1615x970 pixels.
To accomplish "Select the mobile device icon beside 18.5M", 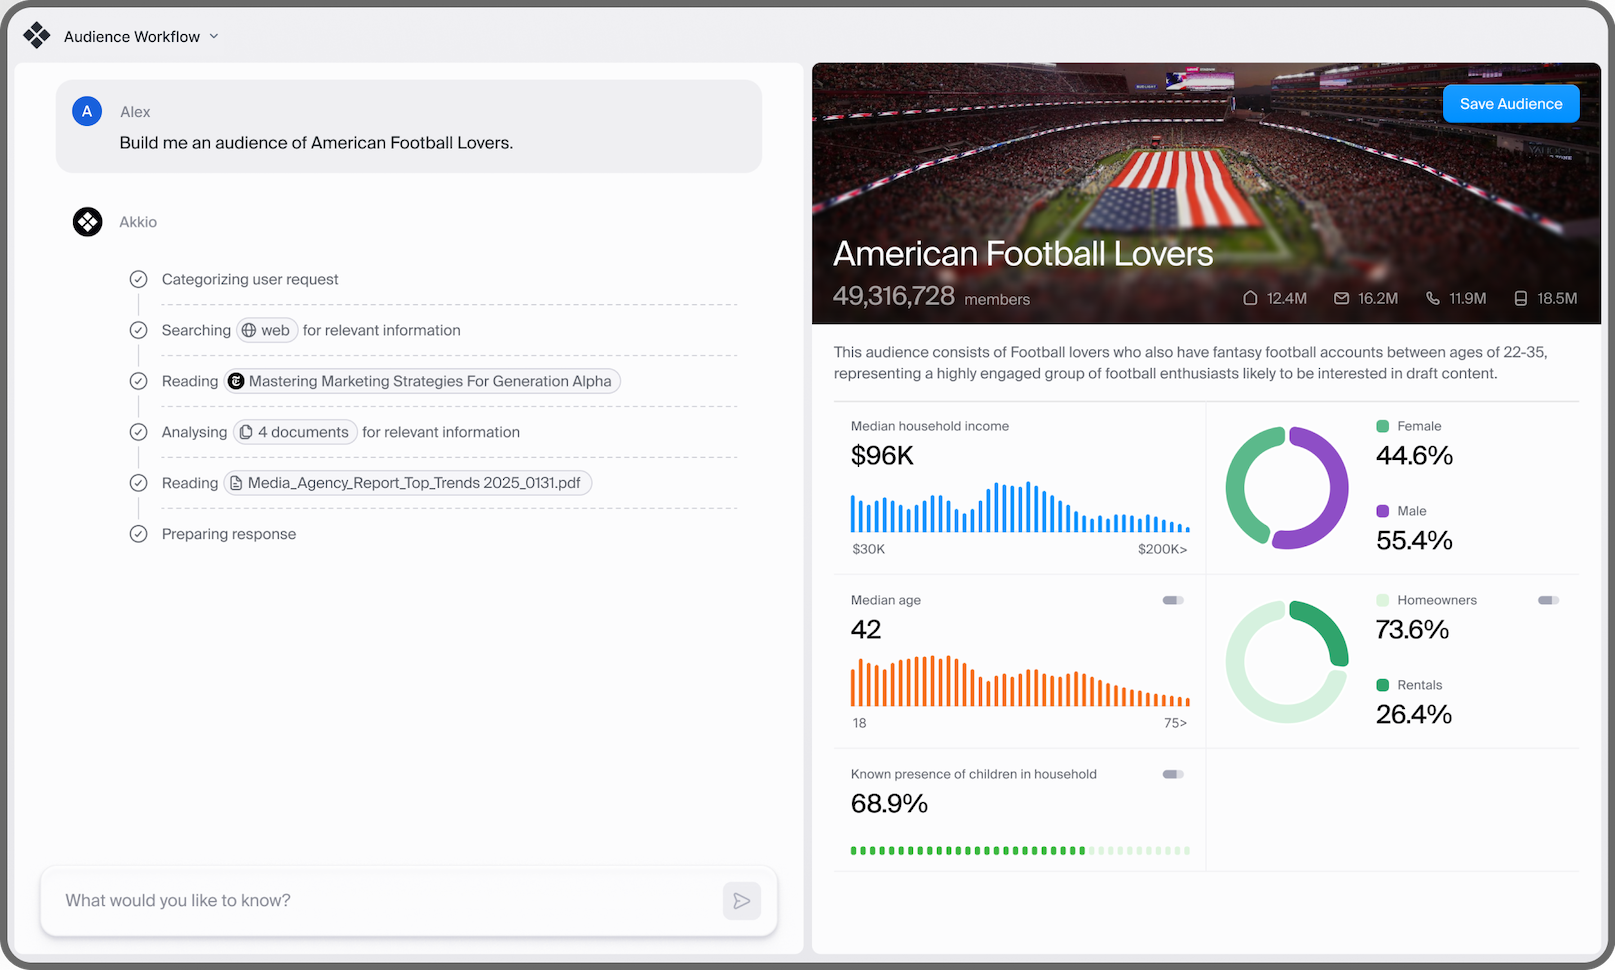I will pyautogui.click(x=1521, y=298).
